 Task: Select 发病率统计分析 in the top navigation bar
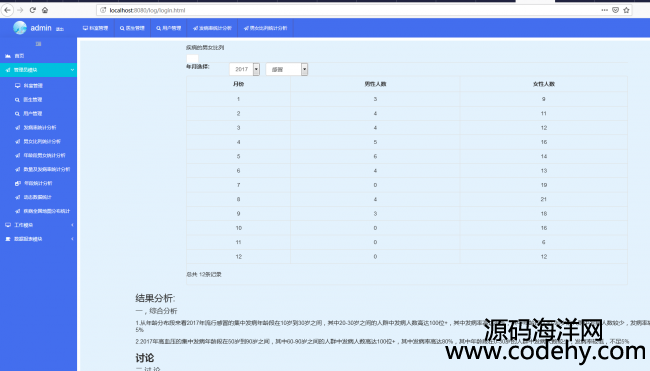[212, 28]
